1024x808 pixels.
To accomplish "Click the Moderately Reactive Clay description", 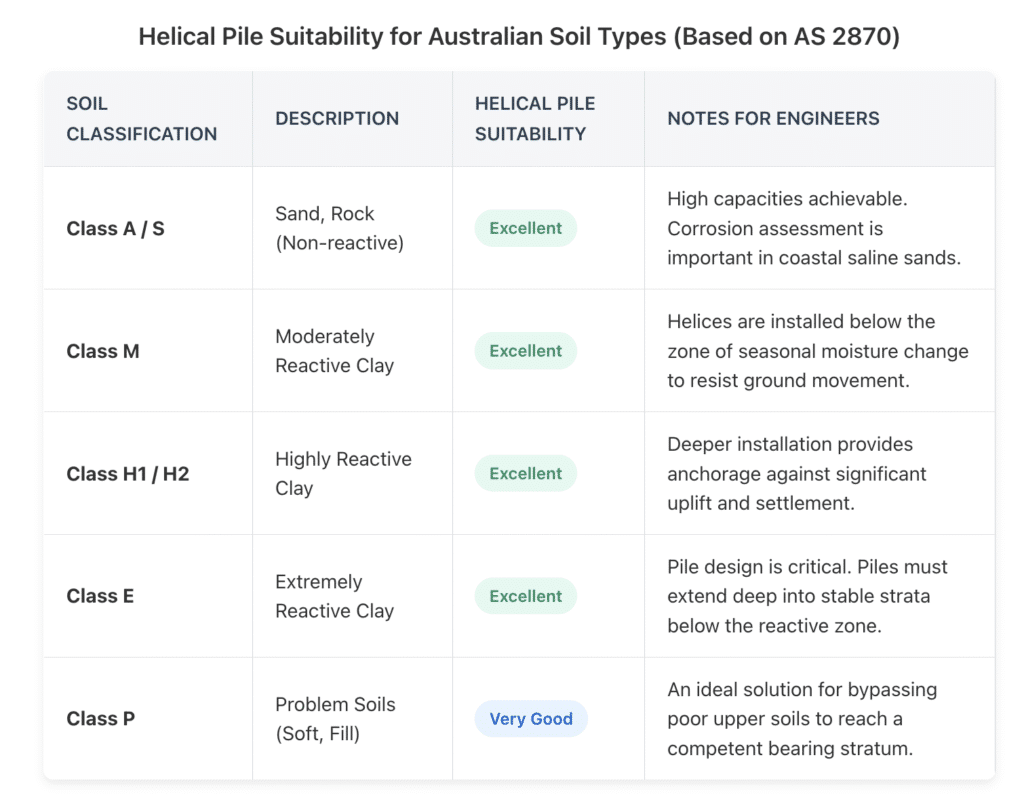I will pyautogui.click(x=334, y=351).
